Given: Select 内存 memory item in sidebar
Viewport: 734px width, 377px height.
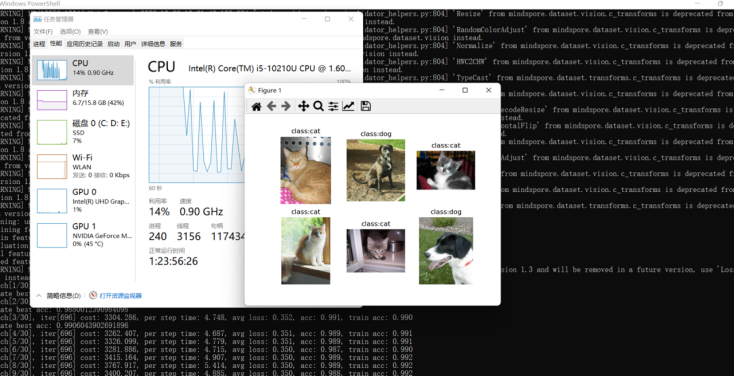Looking at the screenshot, I should pos(83,99).
